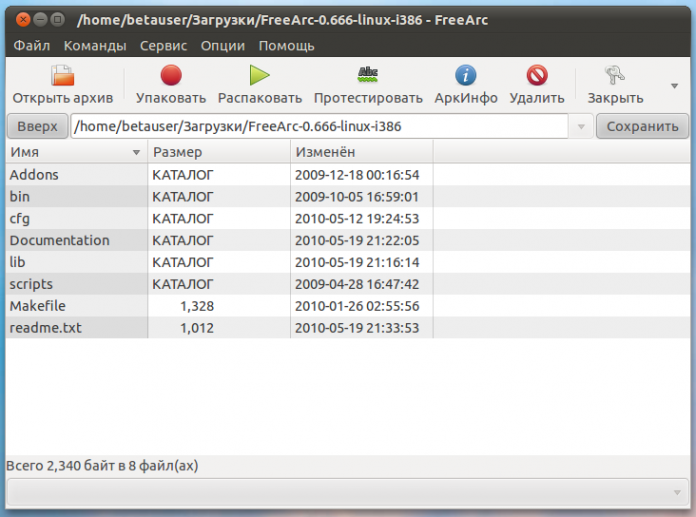Open the Помощь menu
Screen dimensions: 696x517
click(286, 46)
